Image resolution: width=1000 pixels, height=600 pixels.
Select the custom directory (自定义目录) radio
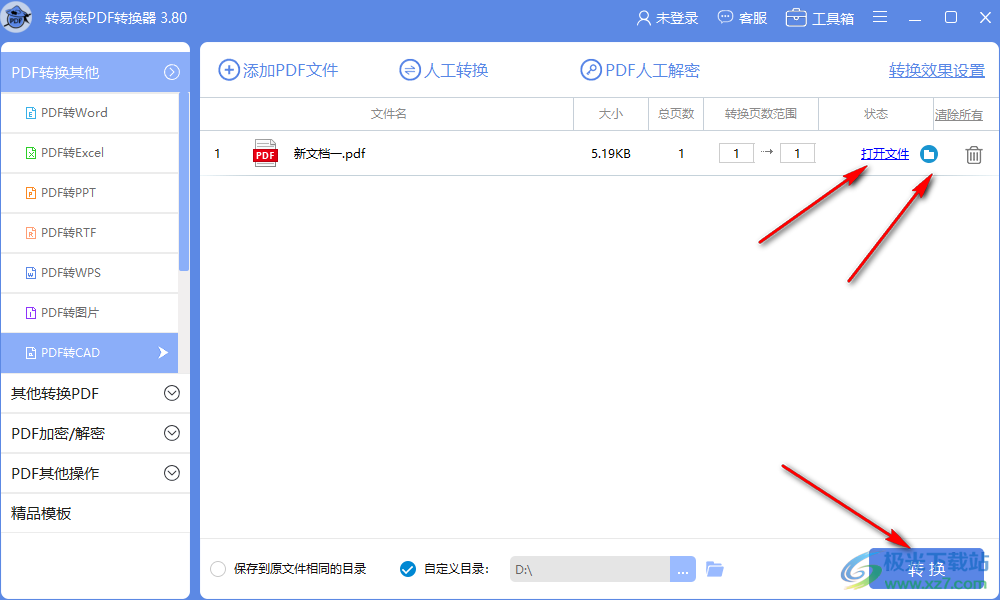tap(408, 569)
